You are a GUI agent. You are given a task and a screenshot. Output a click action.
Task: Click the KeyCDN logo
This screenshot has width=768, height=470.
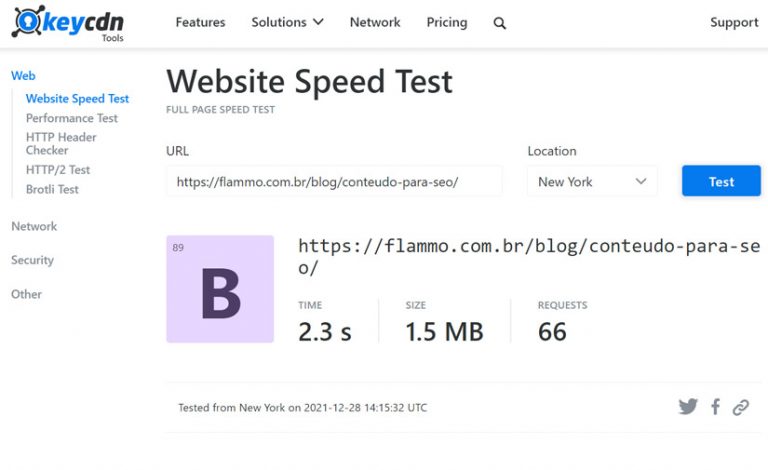pos(68,23)
